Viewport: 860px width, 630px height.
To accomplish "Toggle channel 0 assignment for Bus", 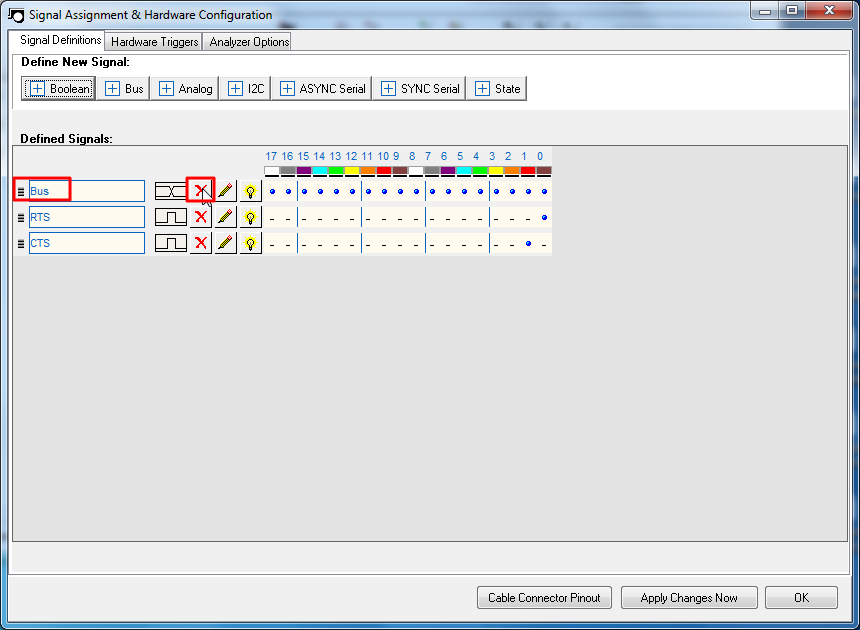I will click(x=544, y=191).
